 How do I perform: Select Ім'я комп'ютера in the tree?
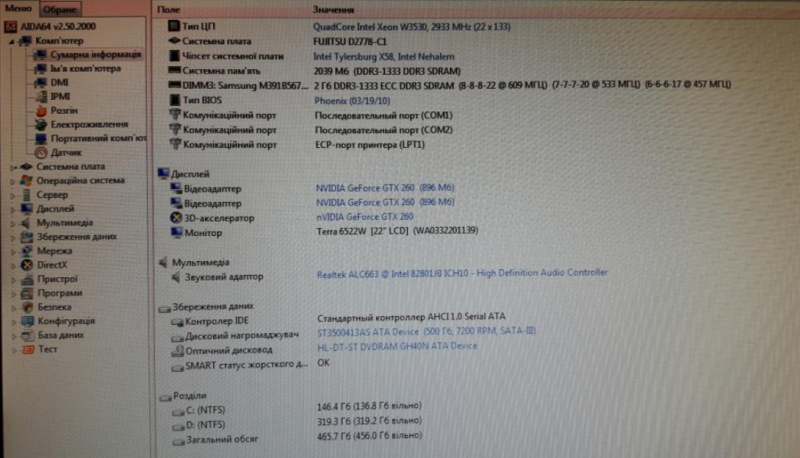85,69
